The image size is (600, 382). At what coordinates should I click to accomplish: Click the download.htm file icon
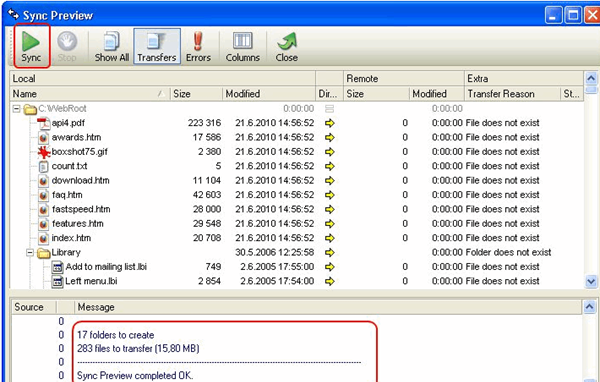[x=44, y=181]
